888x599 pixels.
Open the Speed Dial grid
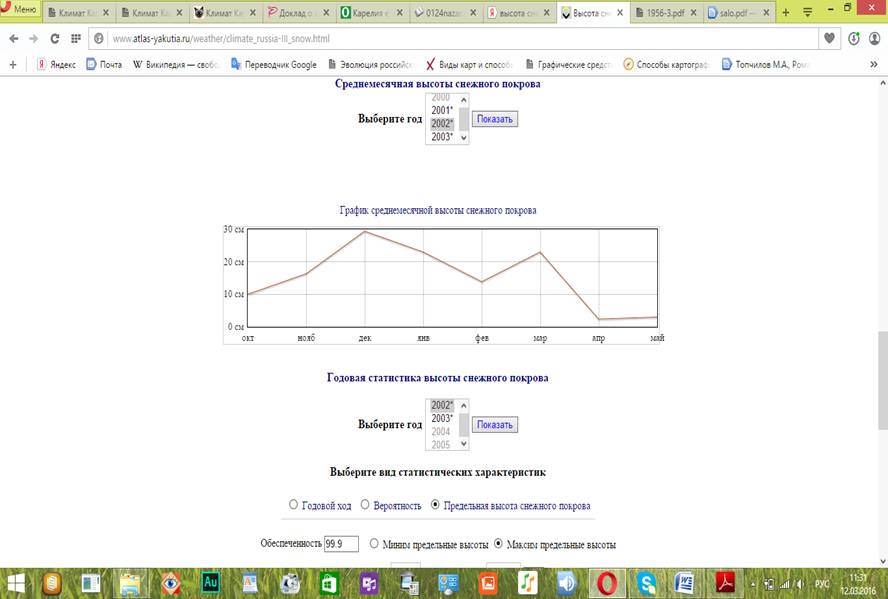[x=75, y=38]
